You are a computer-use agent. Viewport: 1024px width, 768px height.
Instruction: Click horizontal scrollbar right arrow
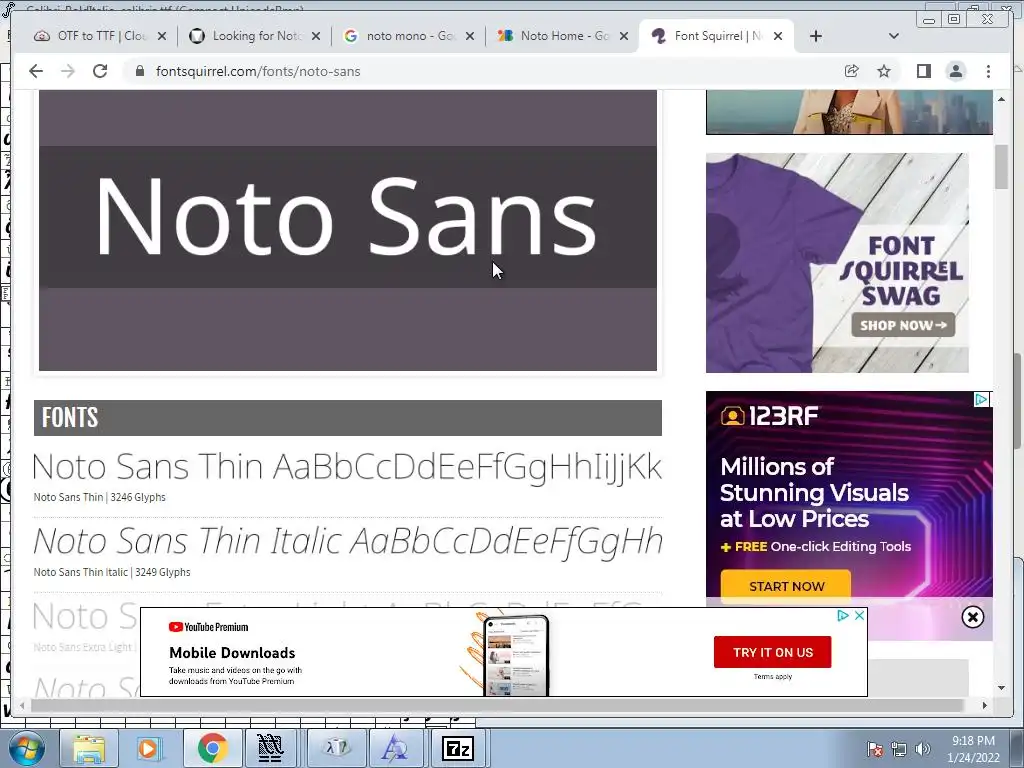985,705
